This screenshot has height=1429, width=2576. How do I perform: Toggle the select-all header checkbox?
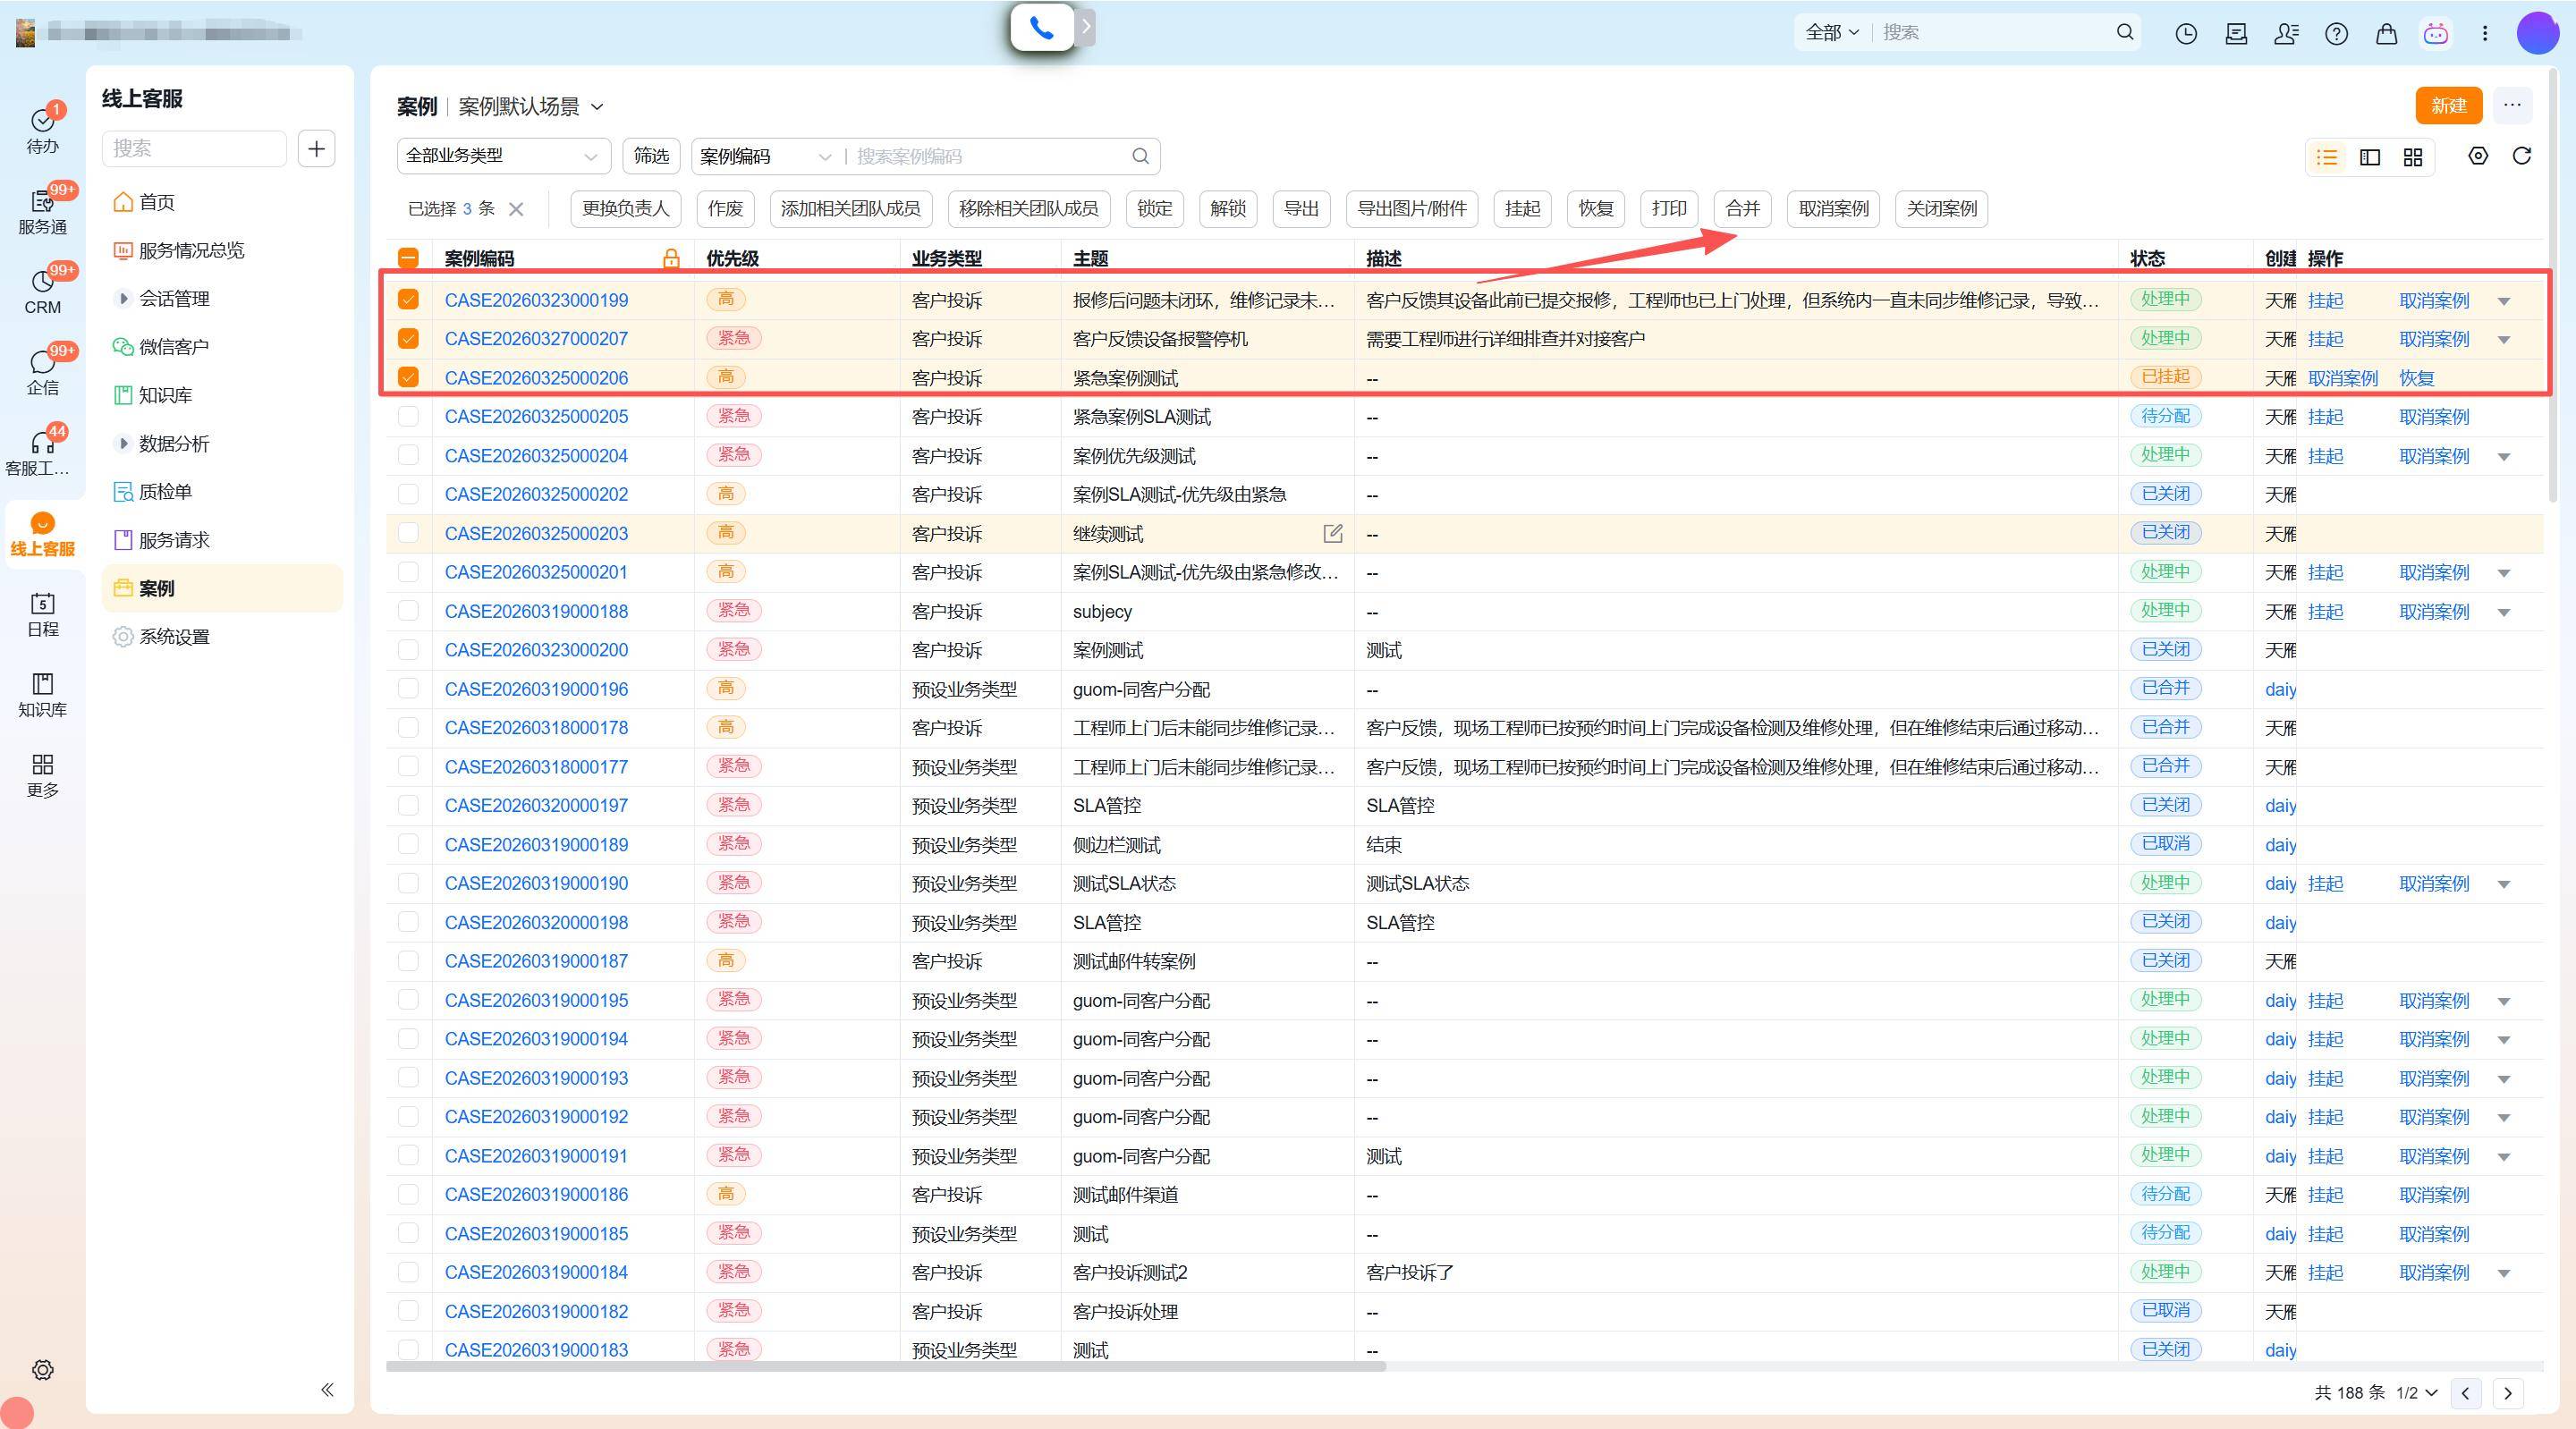pyautogui.click(x=408, y=259)
